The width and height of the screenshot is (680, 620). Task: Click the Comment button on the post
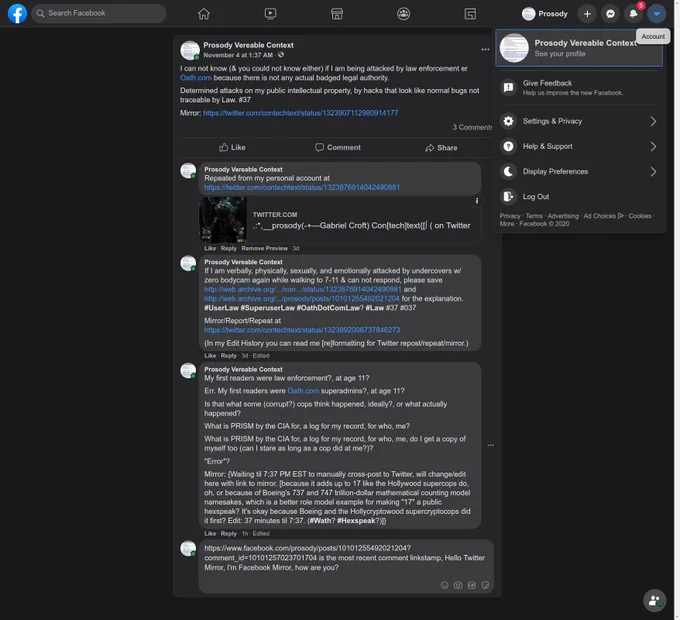(x=337, y=147)
